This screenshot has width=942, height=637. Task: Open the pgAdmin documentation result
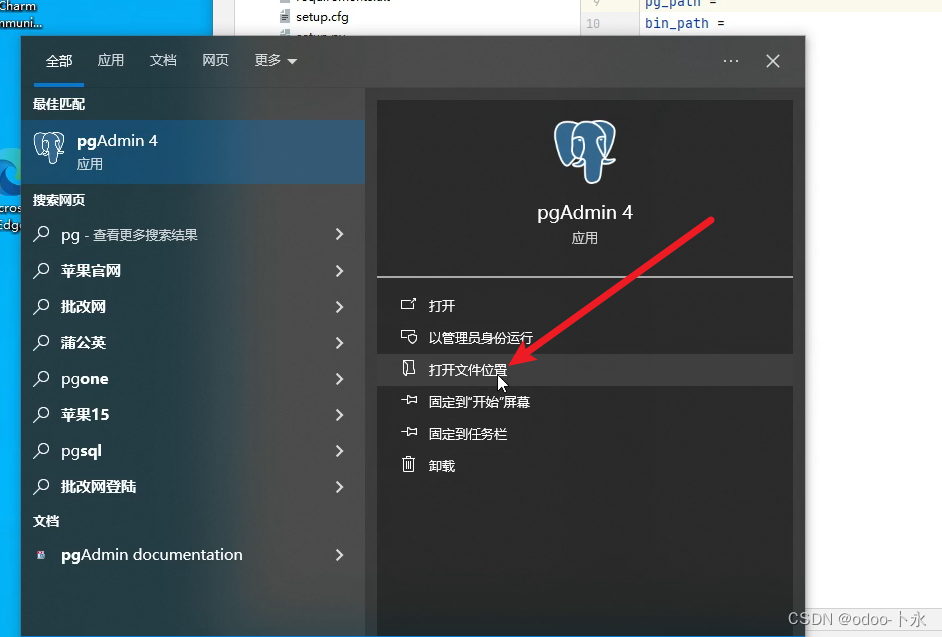click(193, 555)
